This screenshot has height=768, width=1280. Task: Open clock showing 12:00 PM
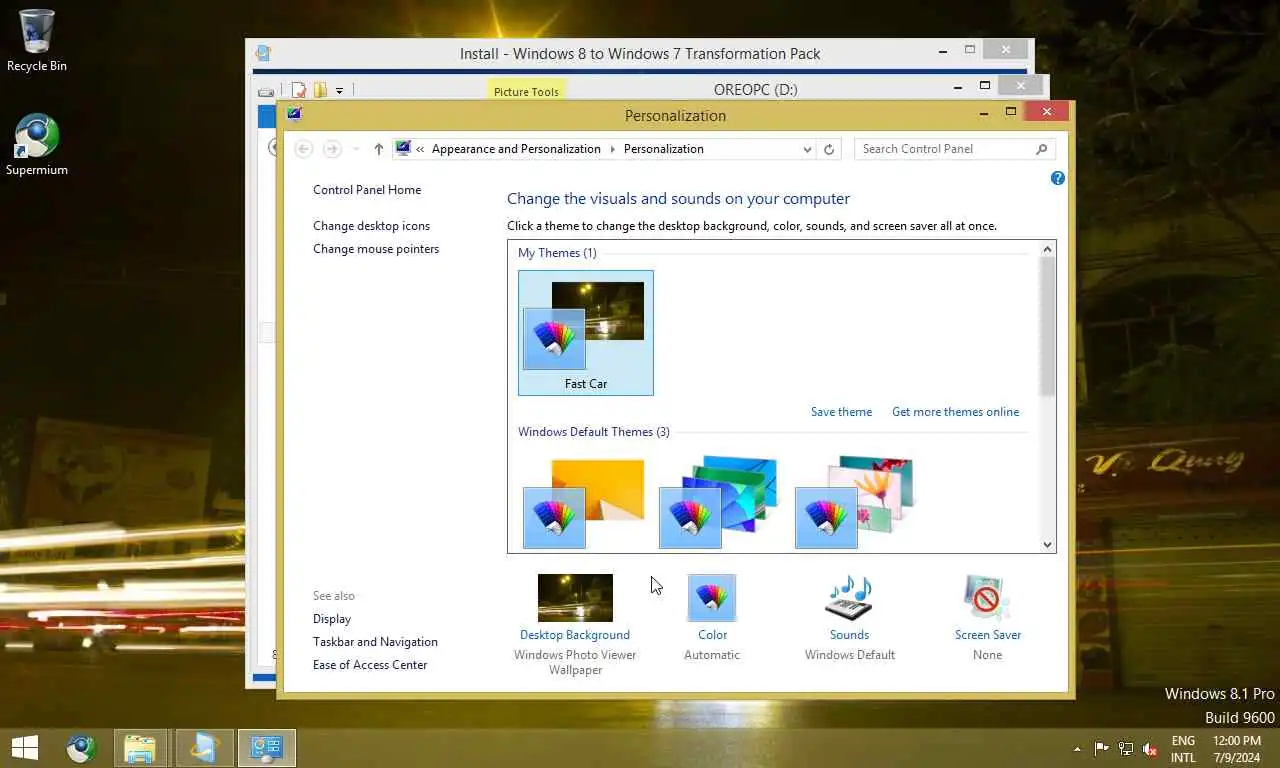point(1237,749)
